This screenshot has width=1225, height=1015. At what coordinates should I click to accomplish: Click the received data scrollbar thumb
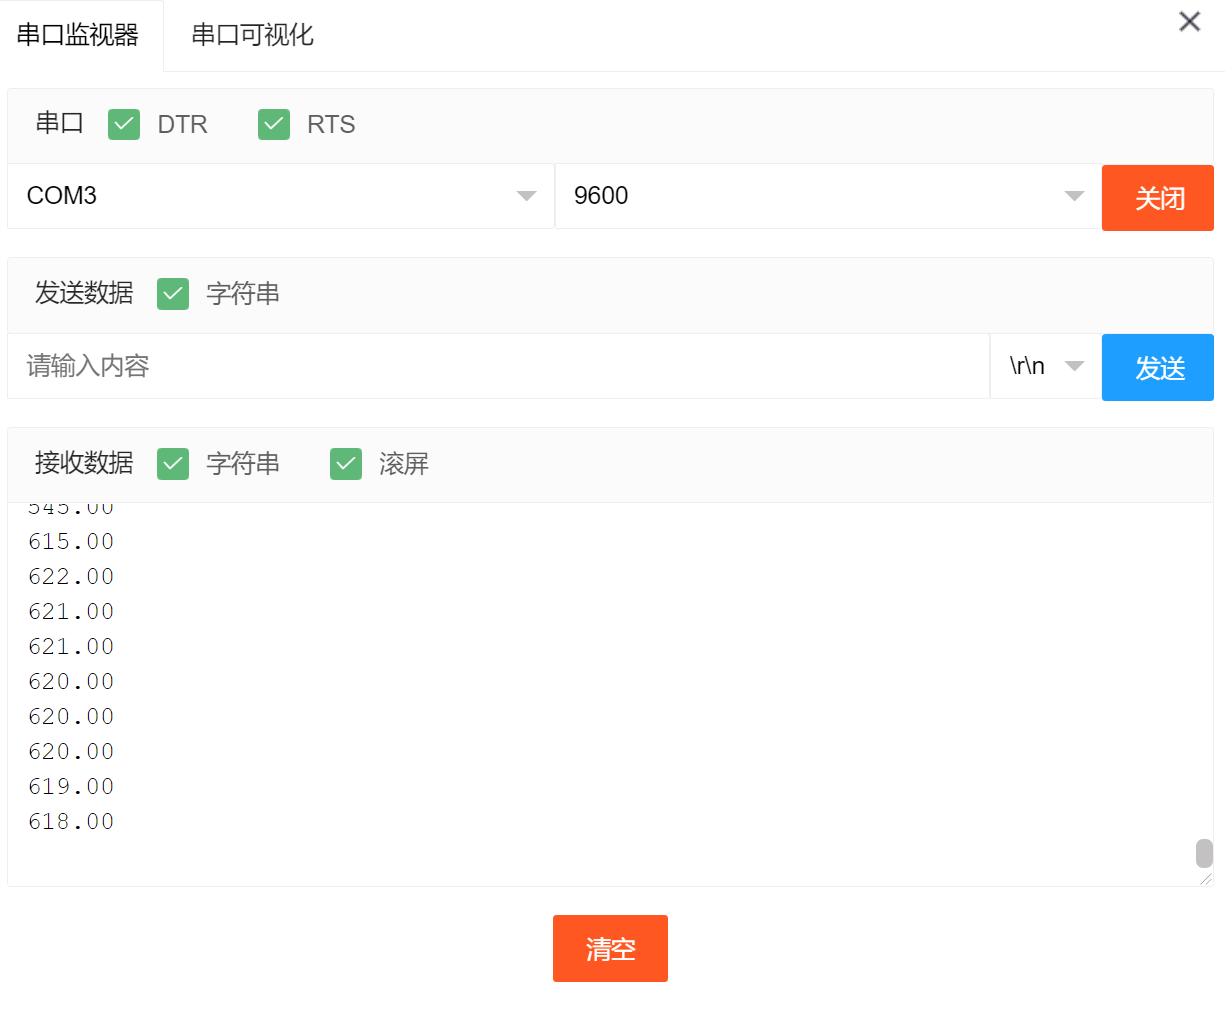click(x=1204, y=853)
